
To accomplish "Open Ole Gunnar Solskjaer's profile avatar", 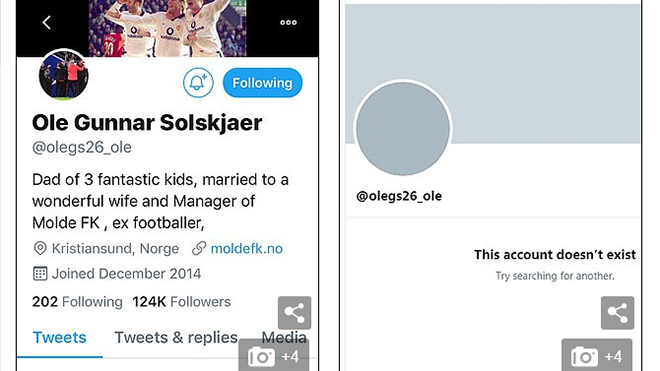I will (x=64, y=75).
